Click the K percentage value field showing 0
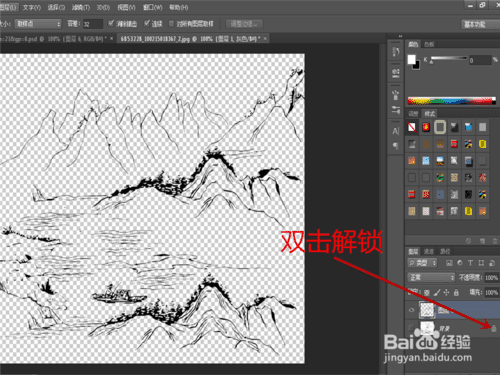The height and width of the screenshot is (375, 500). (x=480, y=60)
